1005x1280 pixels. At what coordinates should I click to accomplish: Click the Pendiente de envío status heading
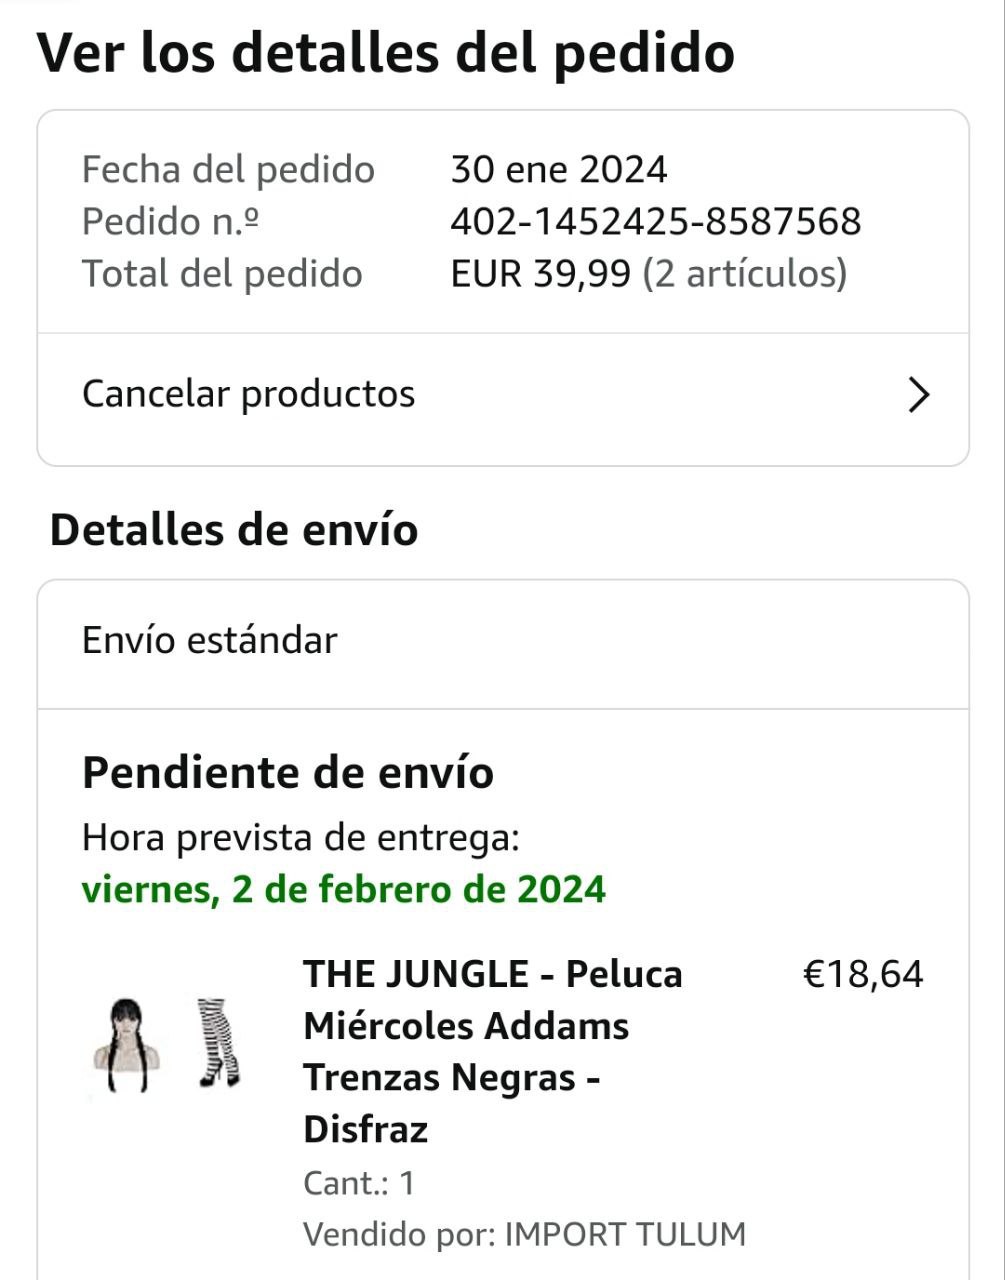click(x=288, y=773)
